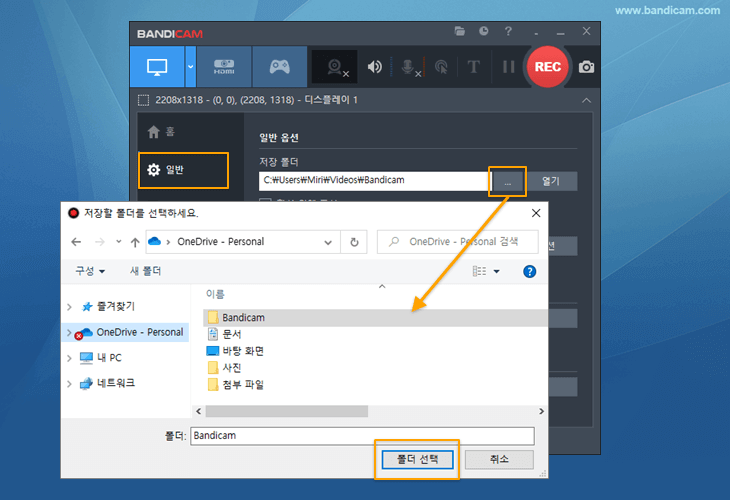Click the 폴더 name input field
This screenshot has width=730, height=500.
(x=362, y=436)
